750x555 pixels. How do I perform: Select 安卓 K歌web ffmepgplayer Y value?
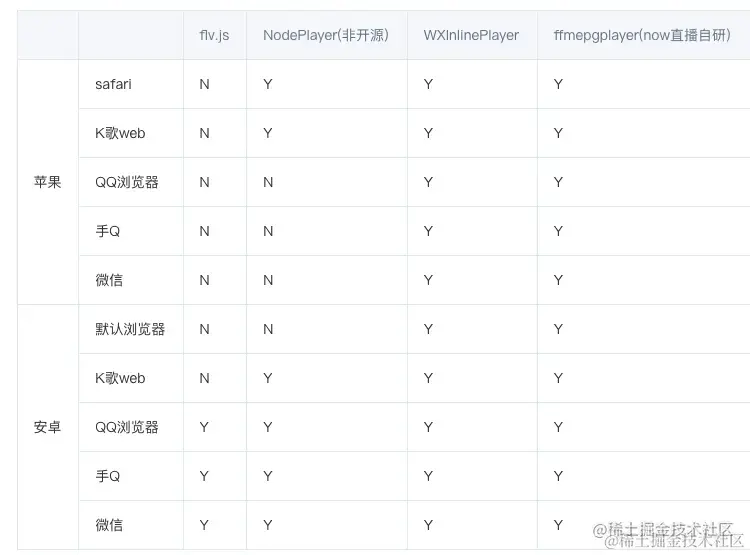tap(558, 378)
